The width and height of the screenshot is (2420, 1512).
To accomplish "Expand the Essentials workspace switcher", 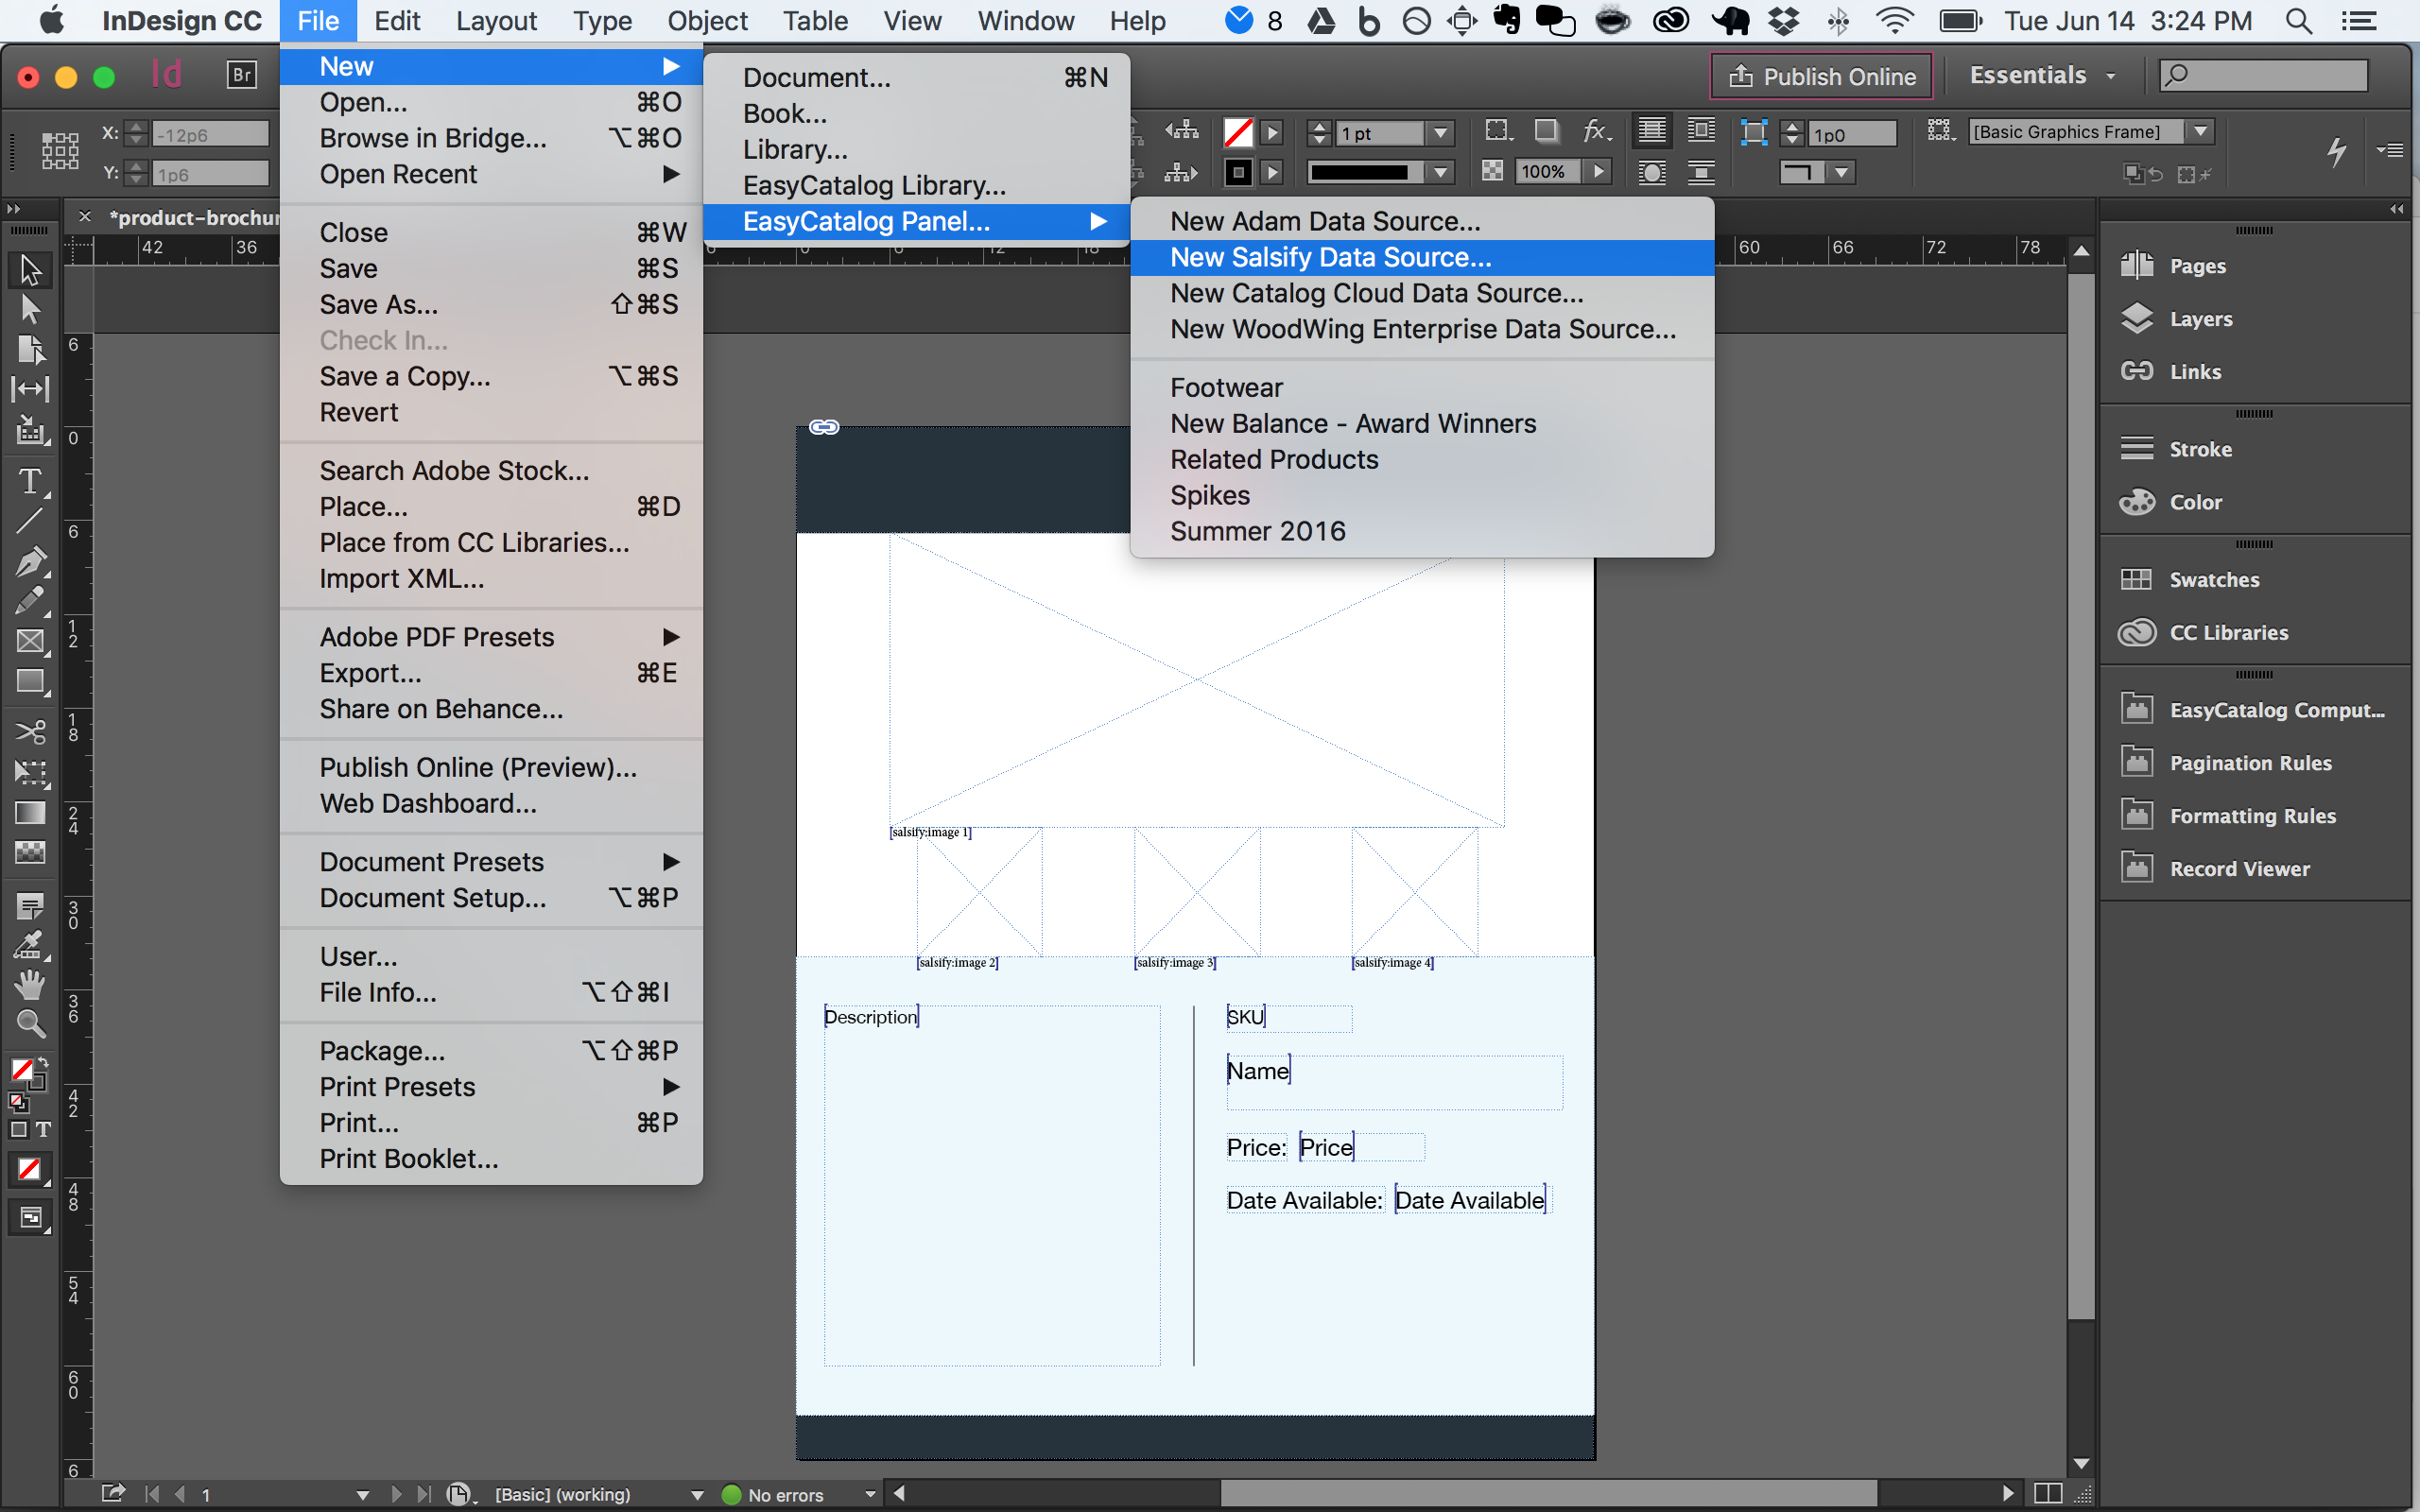I will pos(2043,76).
